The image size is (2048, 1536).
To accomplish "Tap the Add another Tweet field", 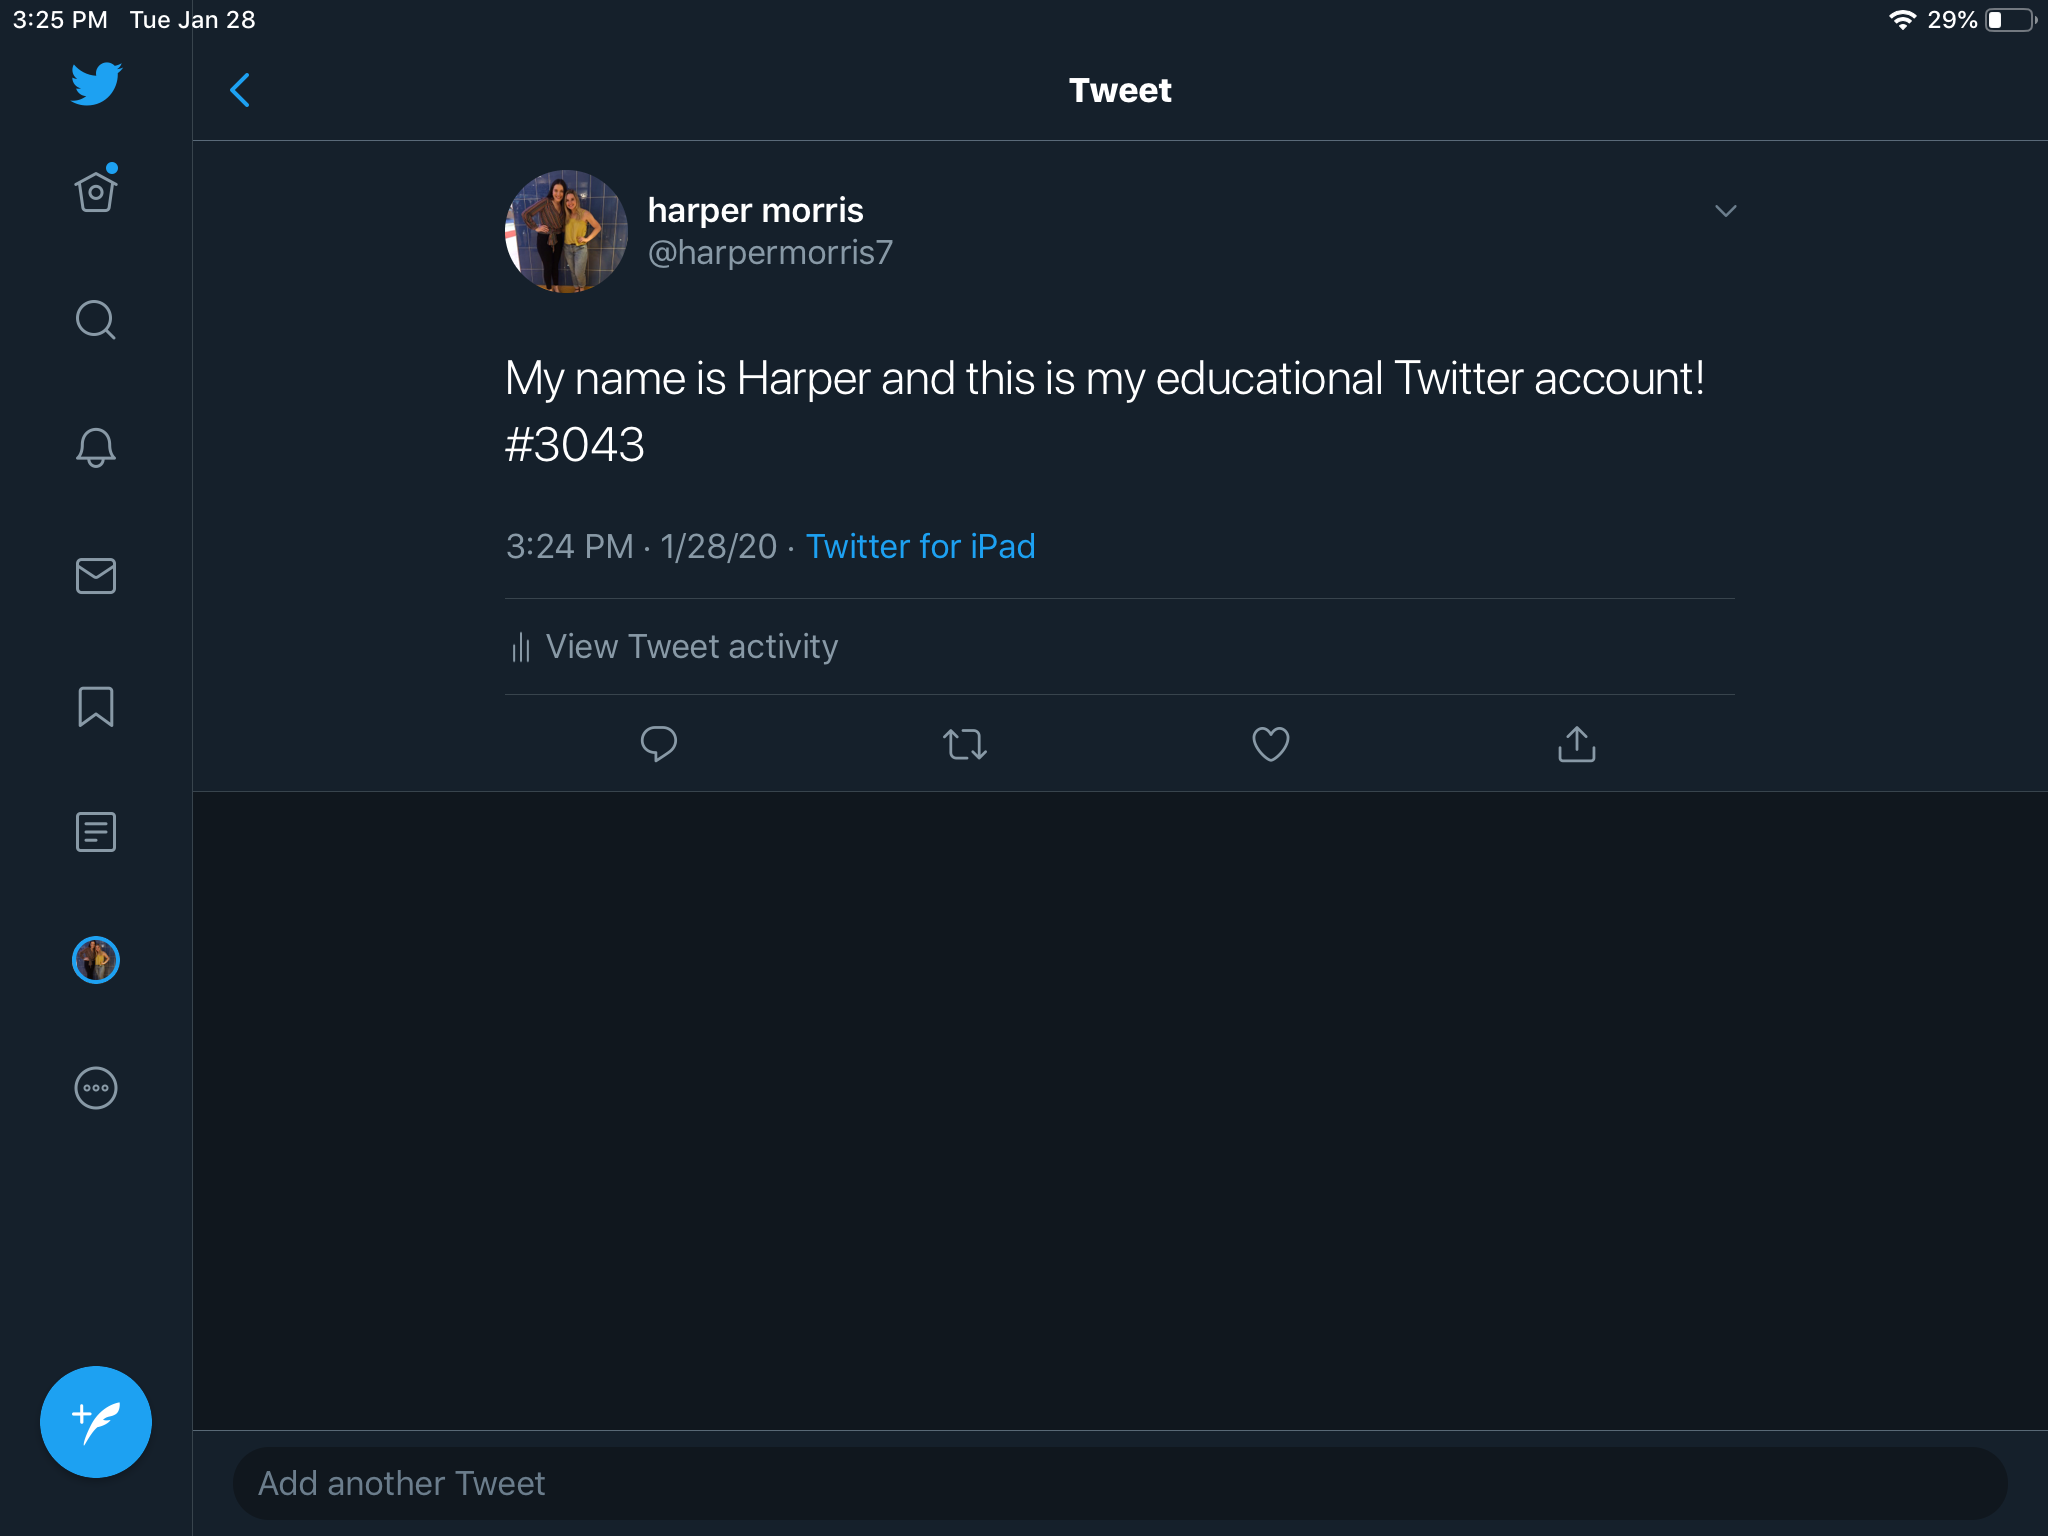I will (x=1120, y=1483).
